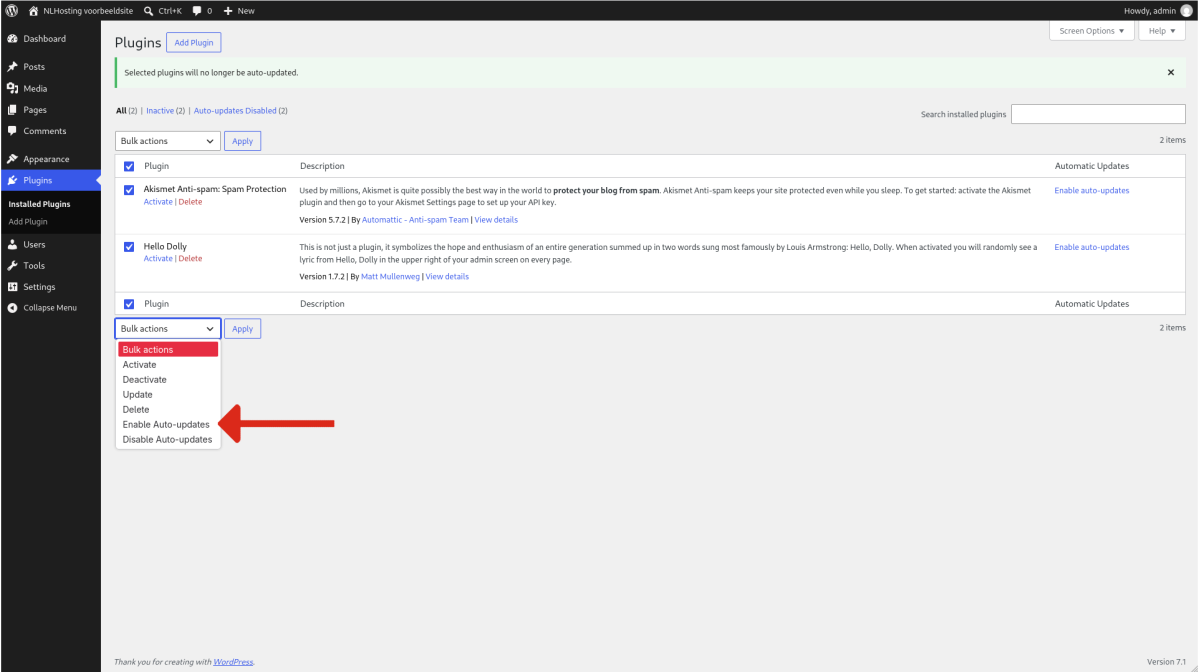
Task: Click the Posts pin icon in sidebar
Action: 12,67
